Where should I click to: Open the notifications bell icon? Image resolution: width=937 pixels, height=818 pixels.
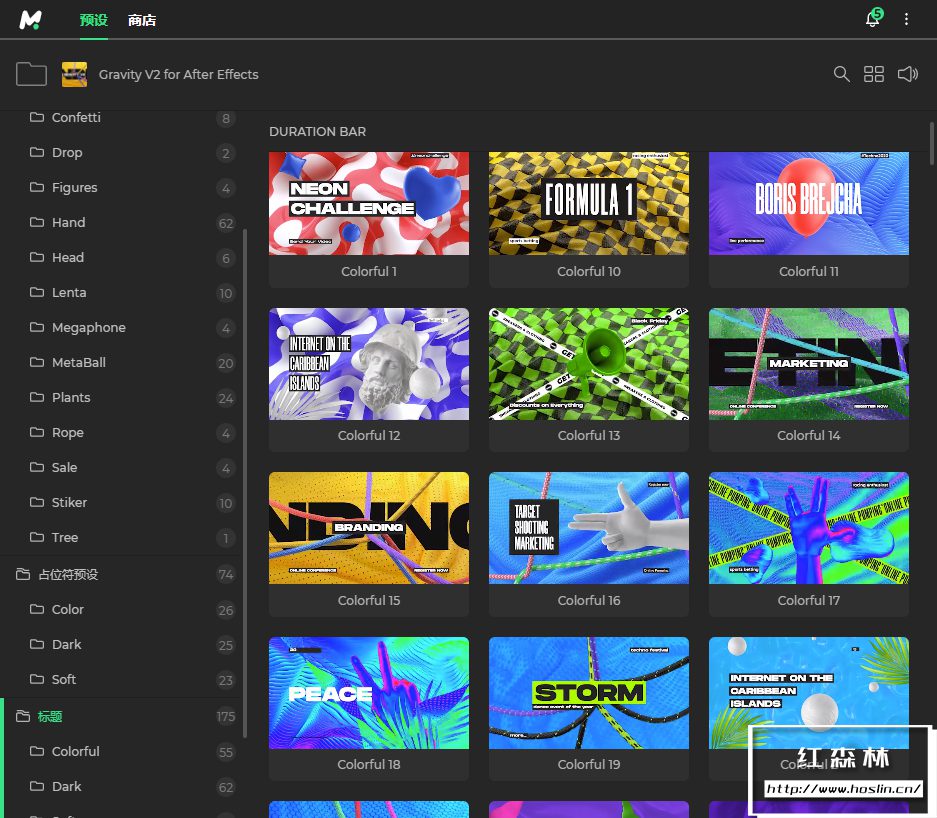[x=872, y=19]
